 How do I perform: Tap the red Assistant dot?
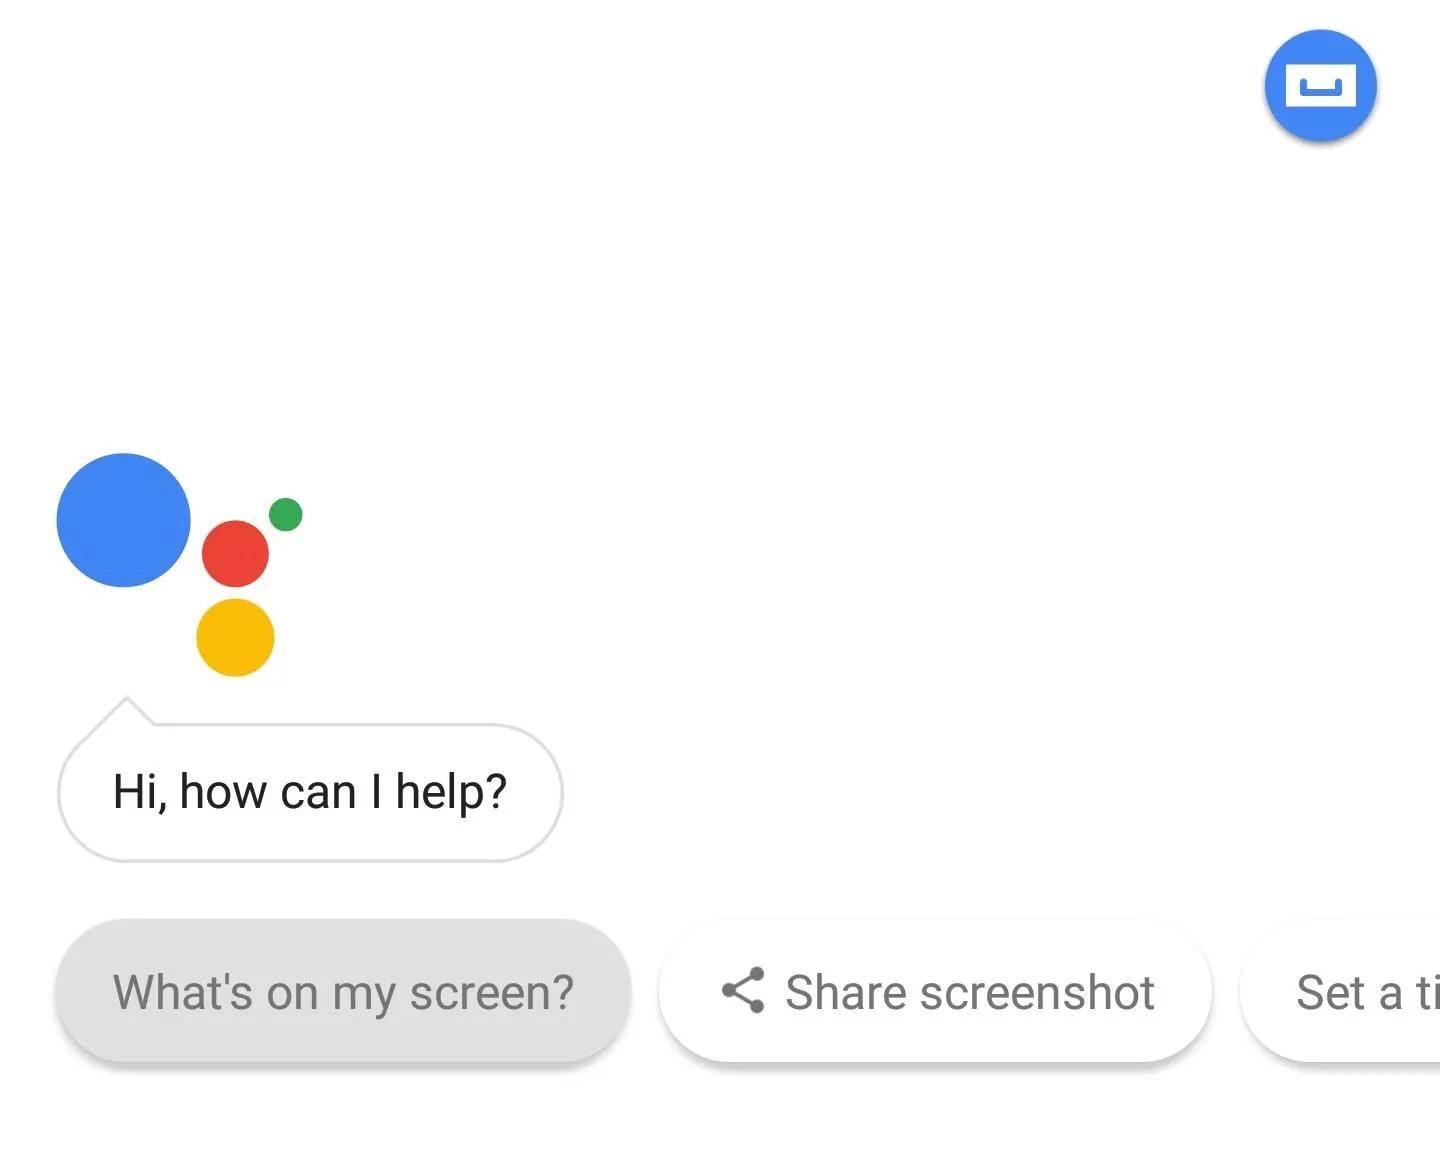click(x=235, y=553)
